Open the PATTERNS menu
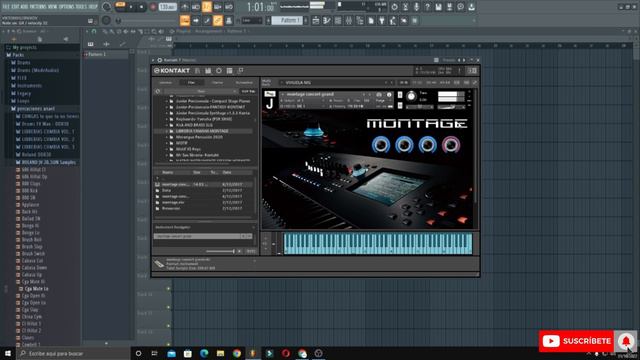 39,7
